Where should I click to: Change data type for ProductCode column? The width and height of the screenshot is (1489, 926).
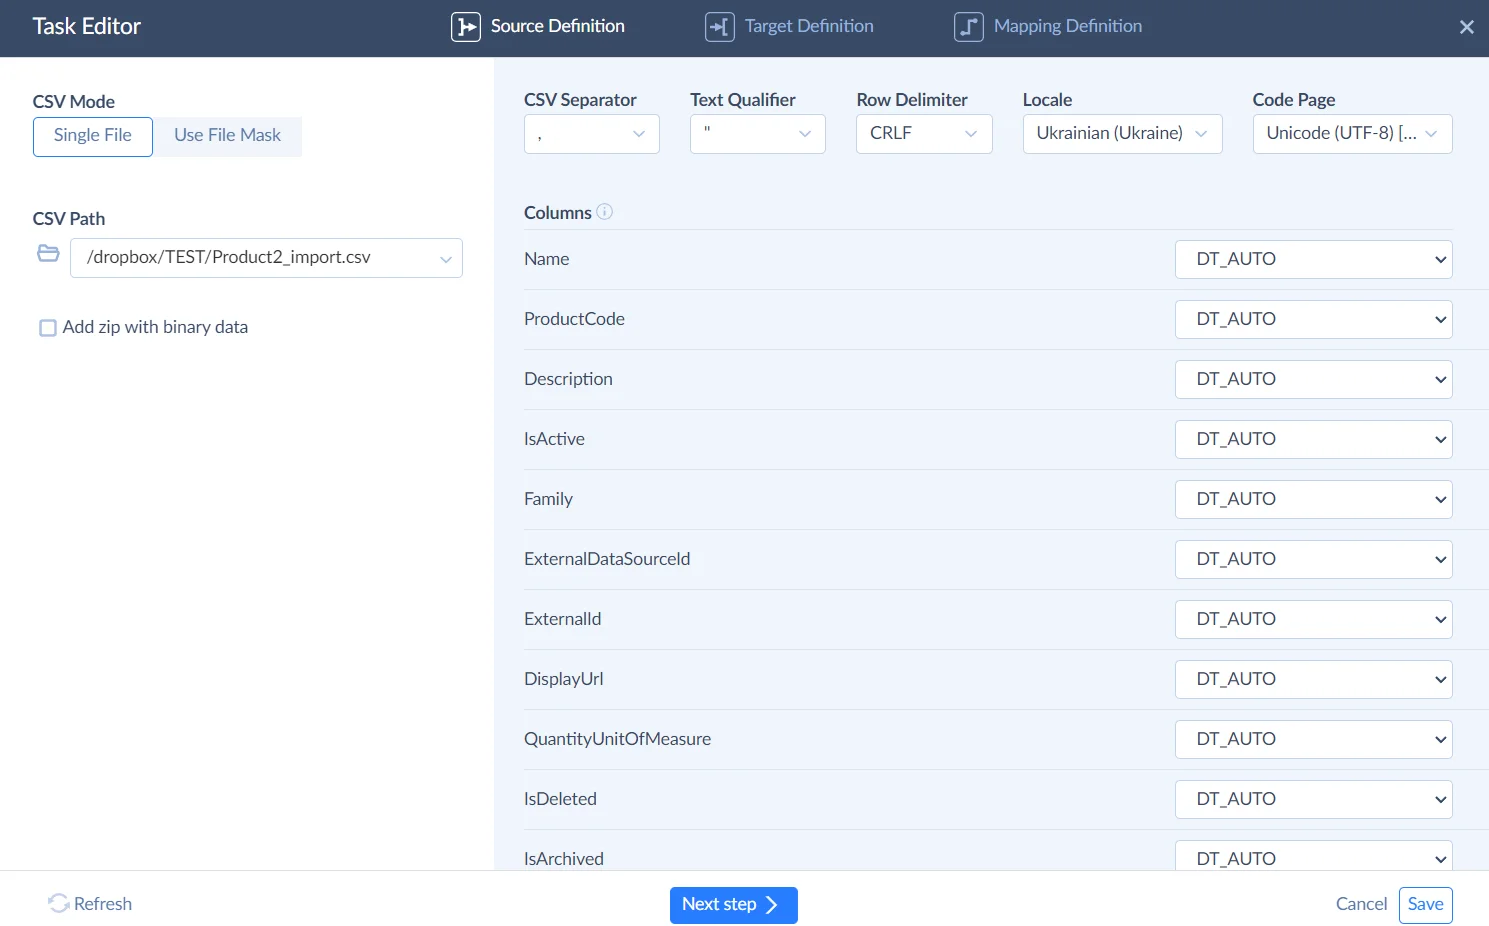click(1313, 319)
